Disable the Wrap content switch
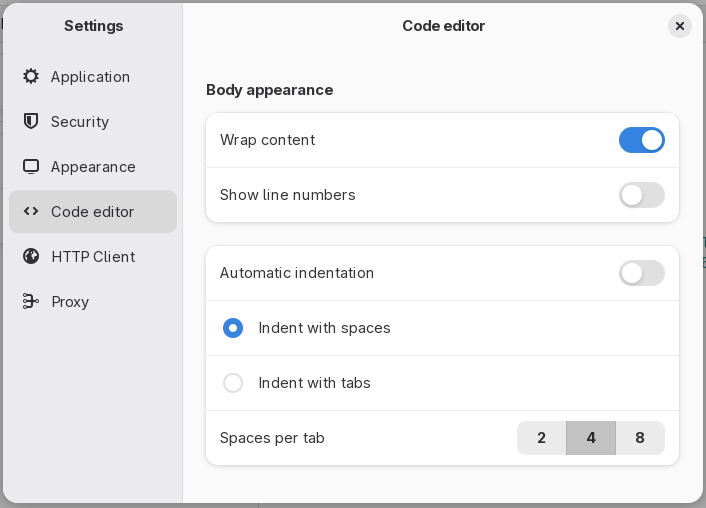The image size is (706, 508). [x=642, y=140]
